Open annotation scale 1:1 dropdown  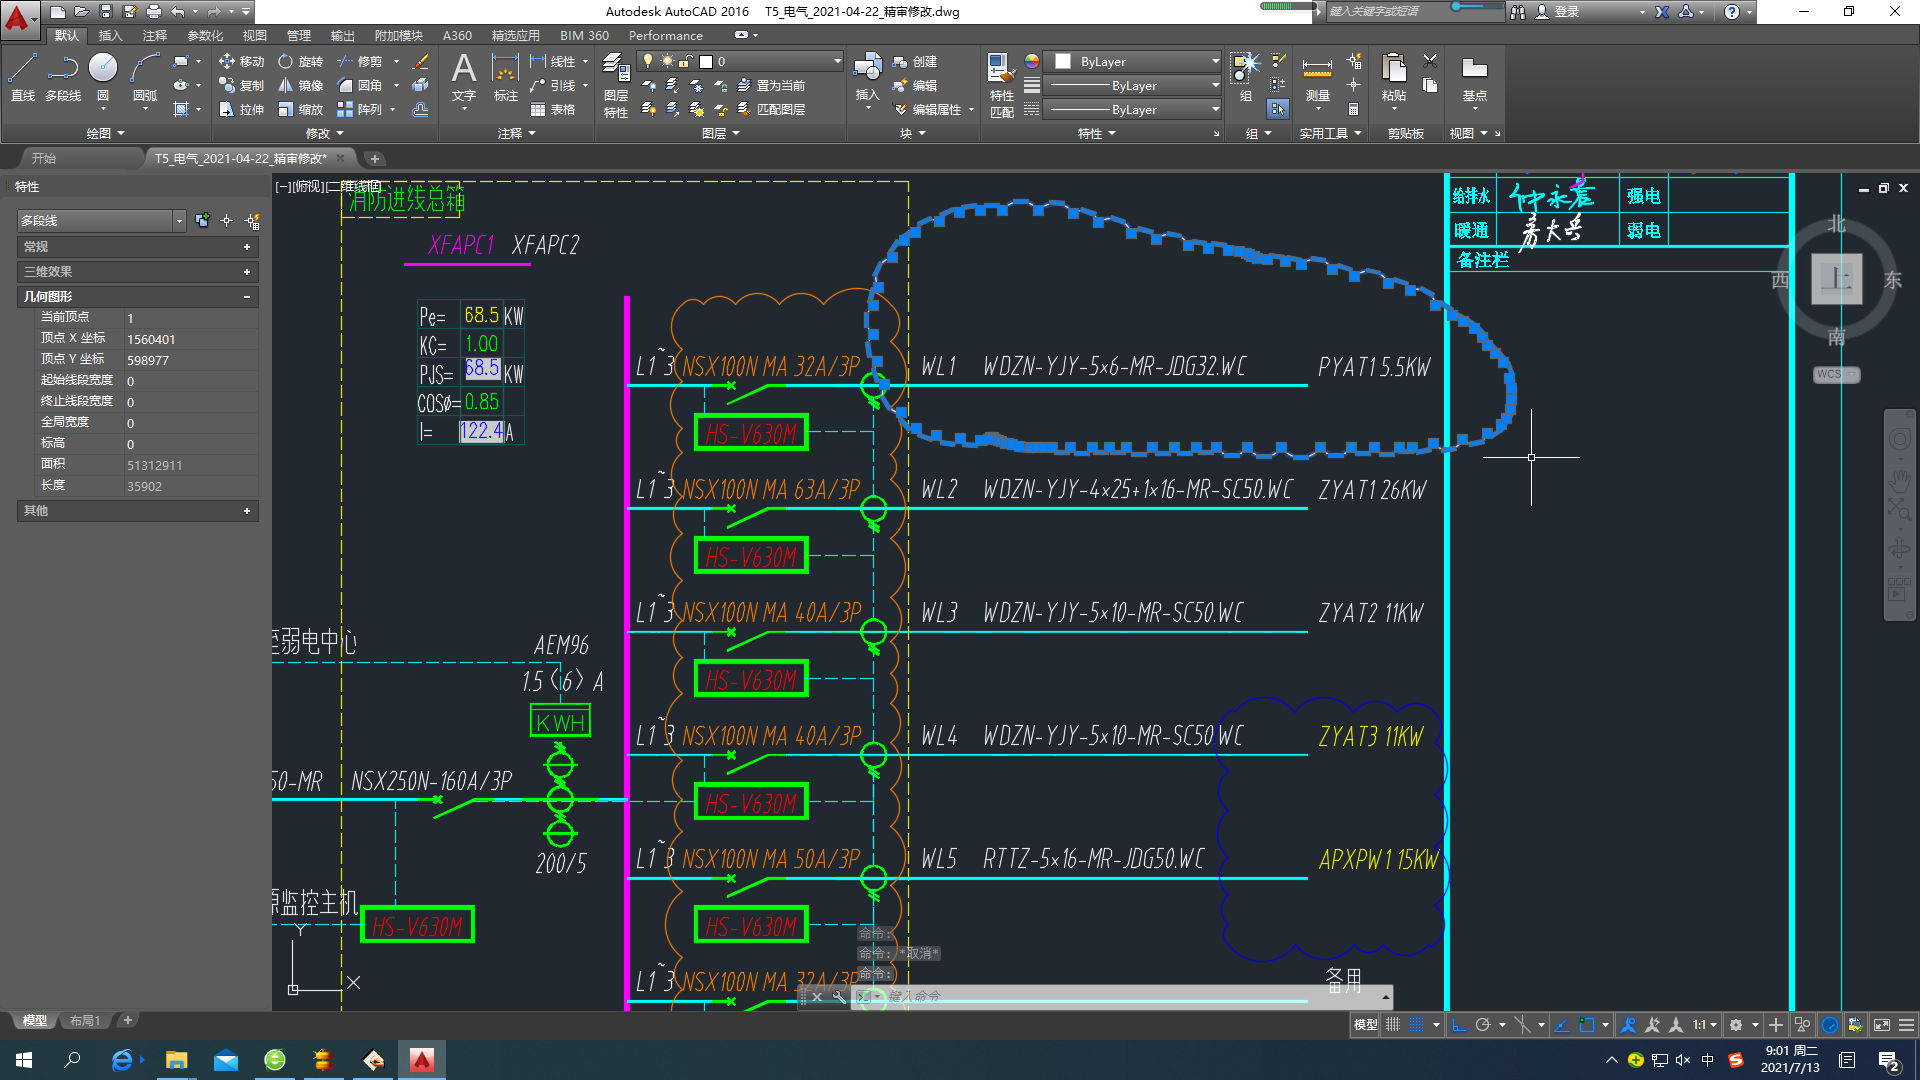[x=1704, y=1025]
